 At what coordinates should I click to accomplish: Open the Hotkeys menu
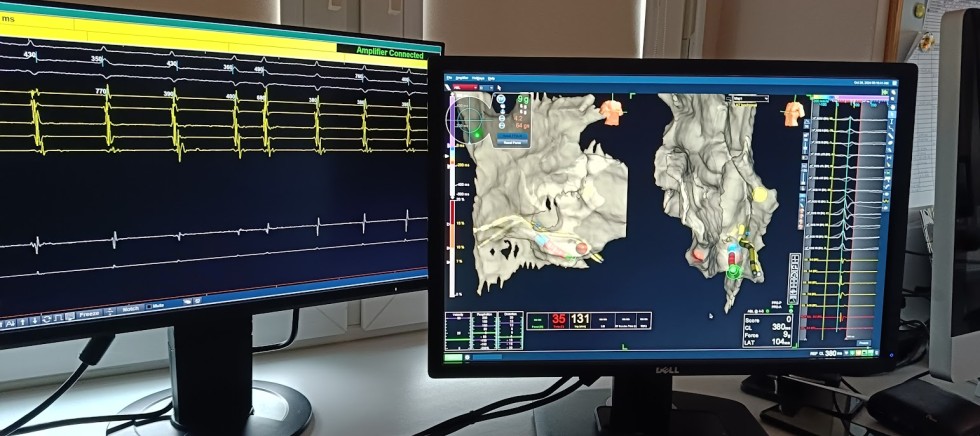coord(478,78)
